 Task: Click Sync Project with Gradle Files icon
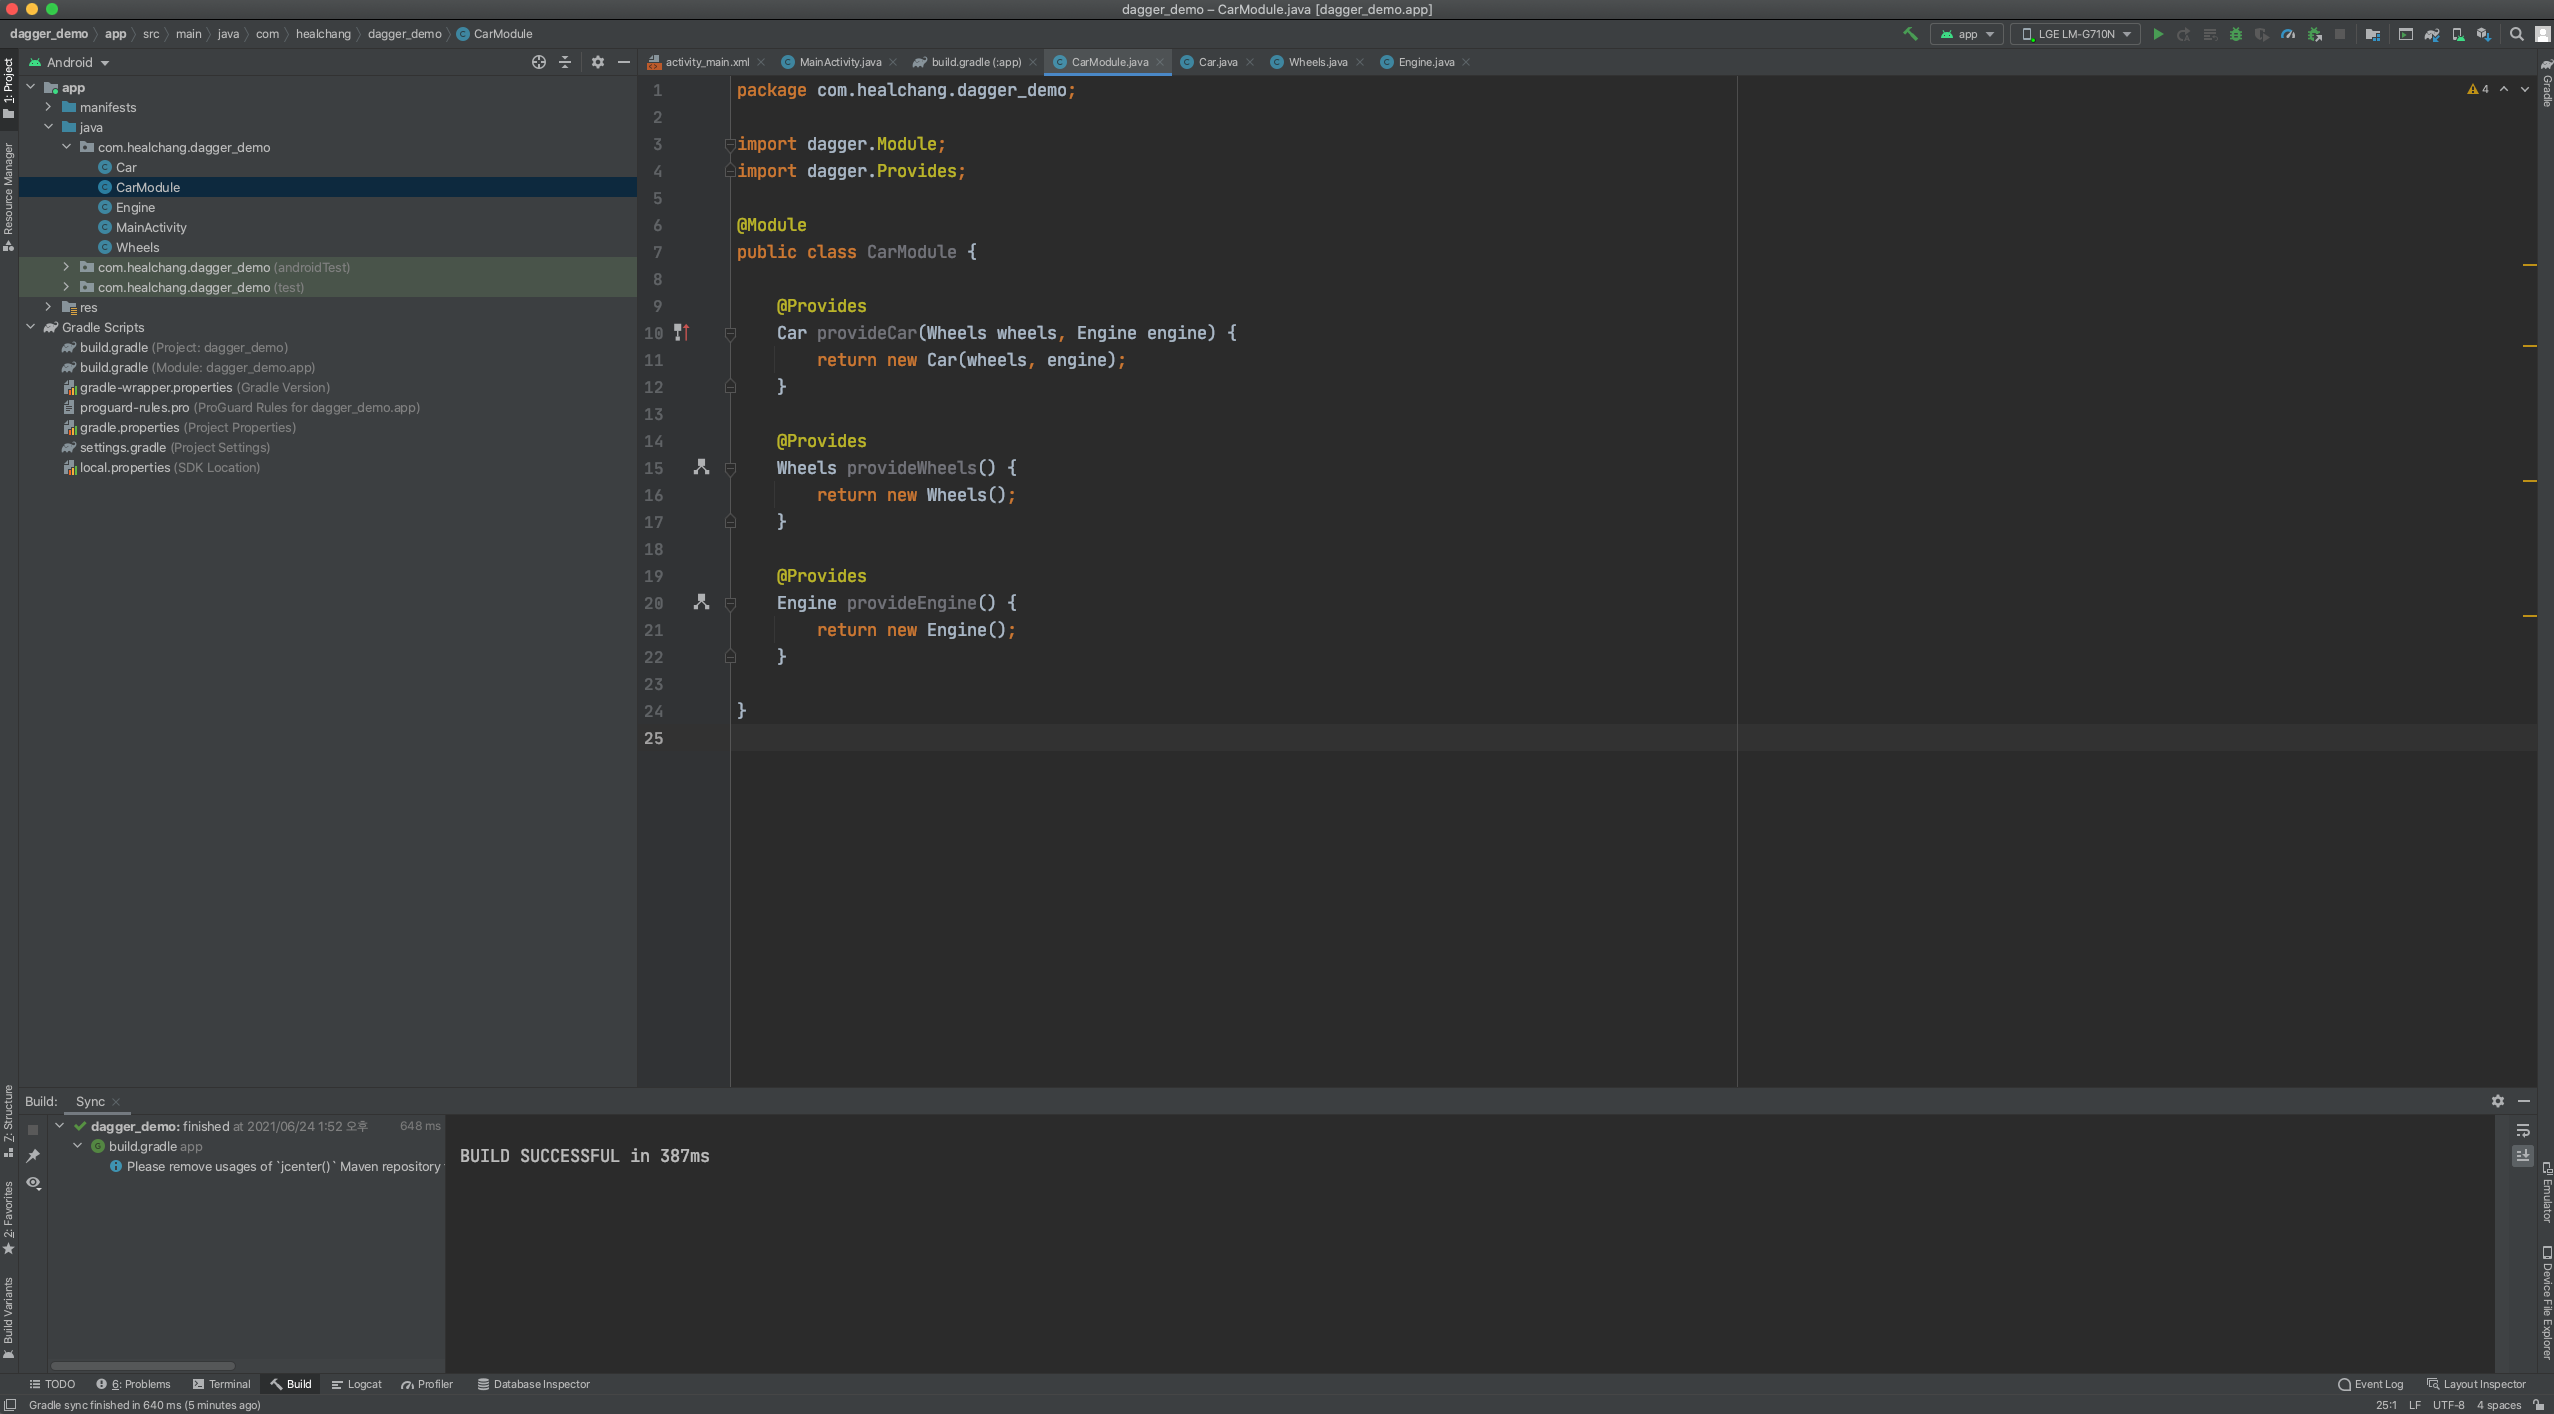(x=2432, y=34)
